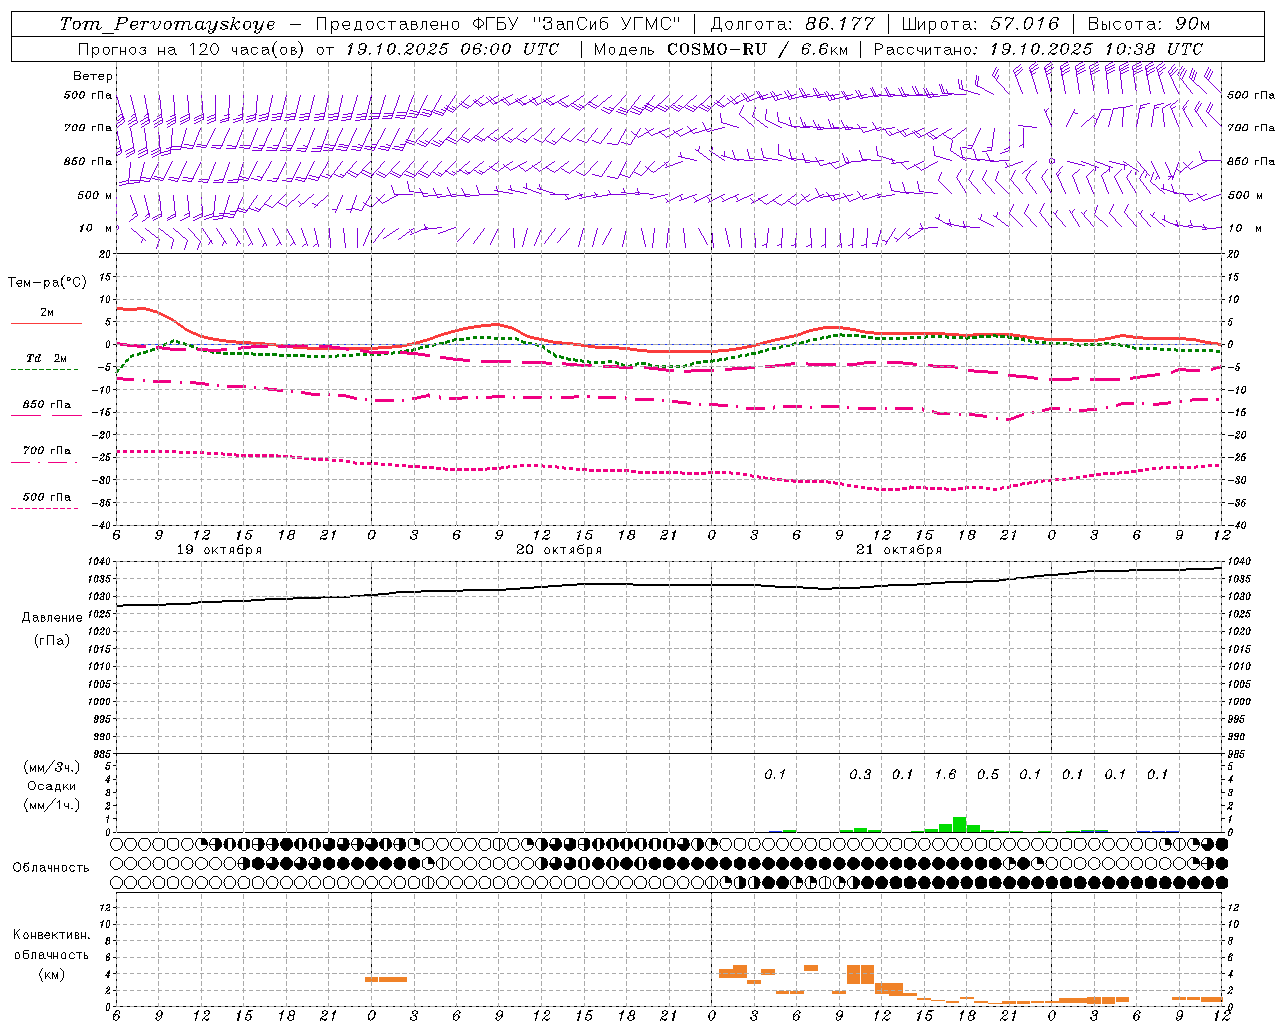1280x1024 pixels.
Task: Click the longitude label "Долгота: 86.177"
Action: point(792,24)
